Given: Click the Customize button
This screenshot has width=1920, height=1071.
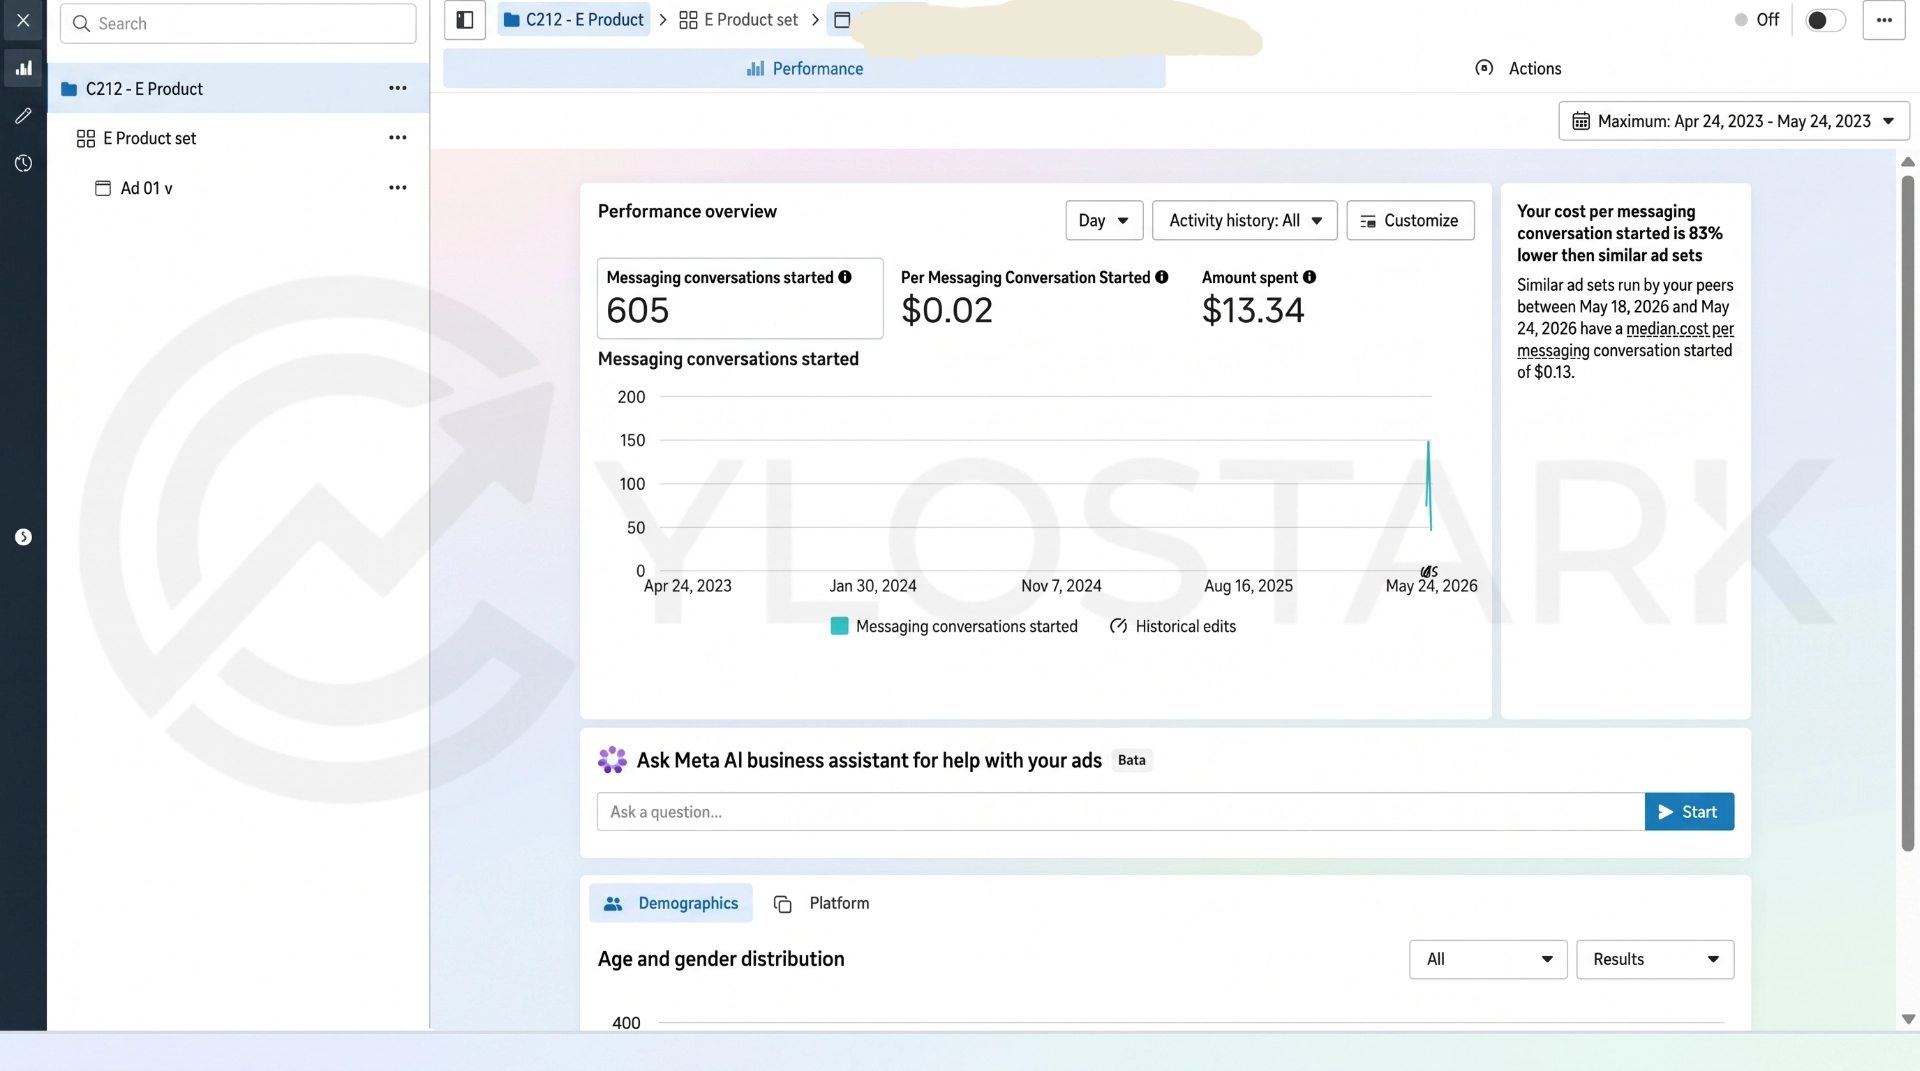Looking at the screenshot, I should (x=1410, y=220).
